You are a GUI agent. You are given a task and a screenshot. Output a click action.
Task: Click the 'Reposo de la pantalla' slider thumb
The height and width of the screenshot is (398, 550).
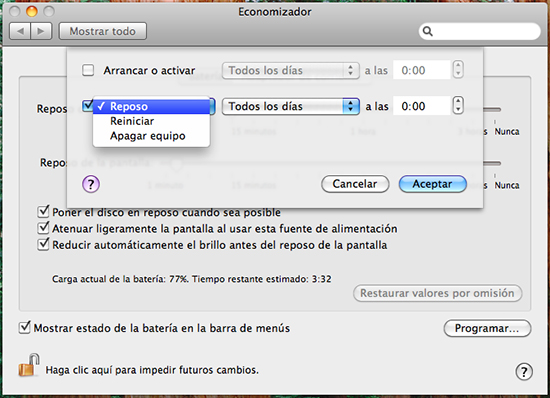click(176, 163)
